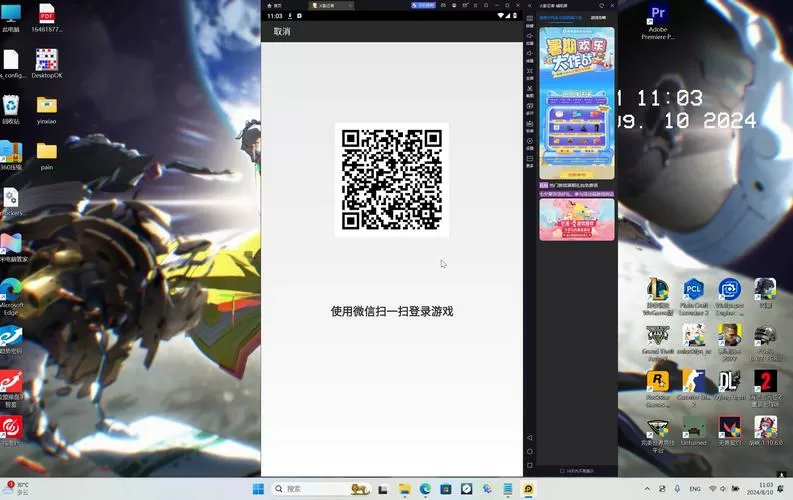Click the install APK sidebar icon

coord(530,126)
